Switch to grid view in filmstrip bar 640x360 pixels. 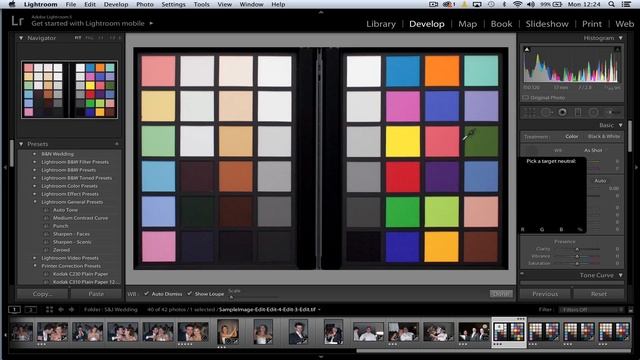pyautogui.click(x=49, y=309)
